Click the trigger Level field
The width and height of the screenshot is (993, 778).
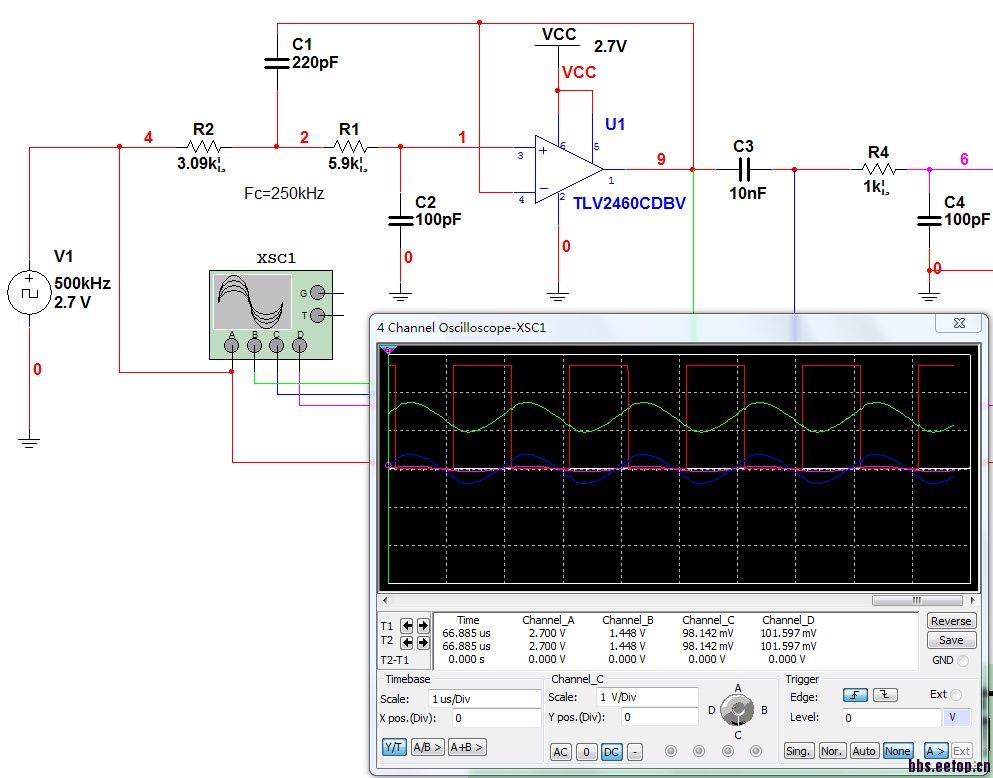point(891,717)
